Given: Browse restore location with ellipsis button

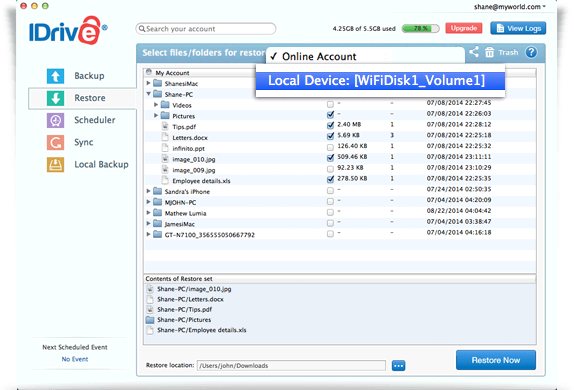Looking at the screenshot, I should pos(398,365).
